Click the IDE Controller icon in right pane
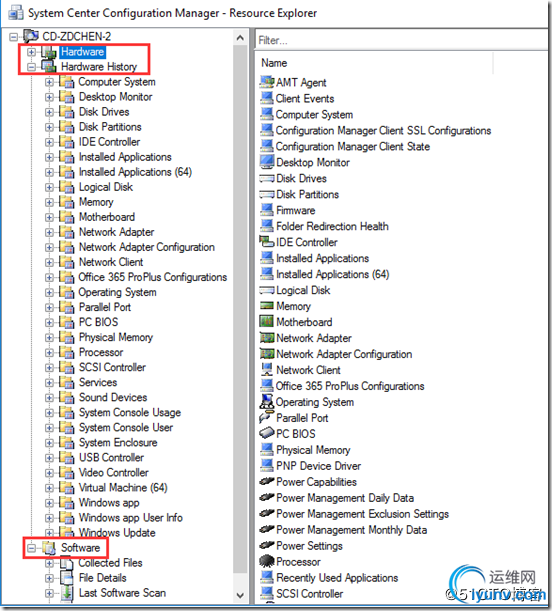 point(267,242)
